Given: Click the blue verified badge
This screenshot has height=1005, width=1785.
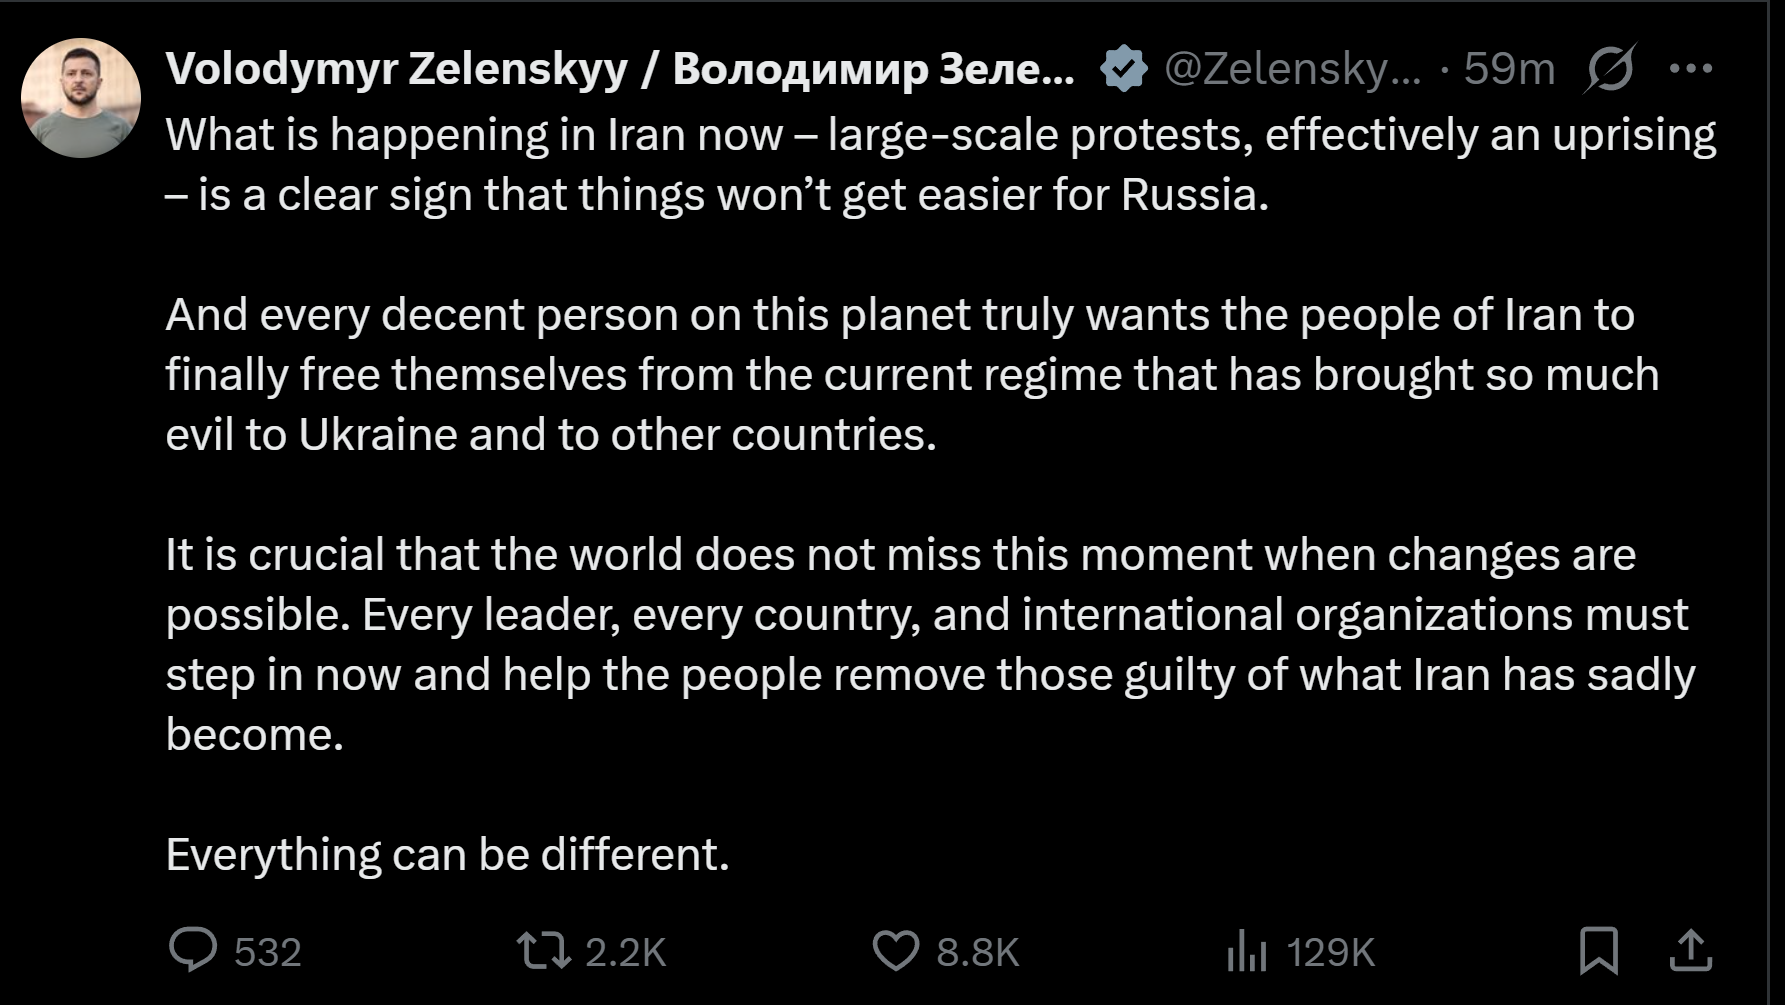Looking at the screenshot, I should coord(1123,69).
